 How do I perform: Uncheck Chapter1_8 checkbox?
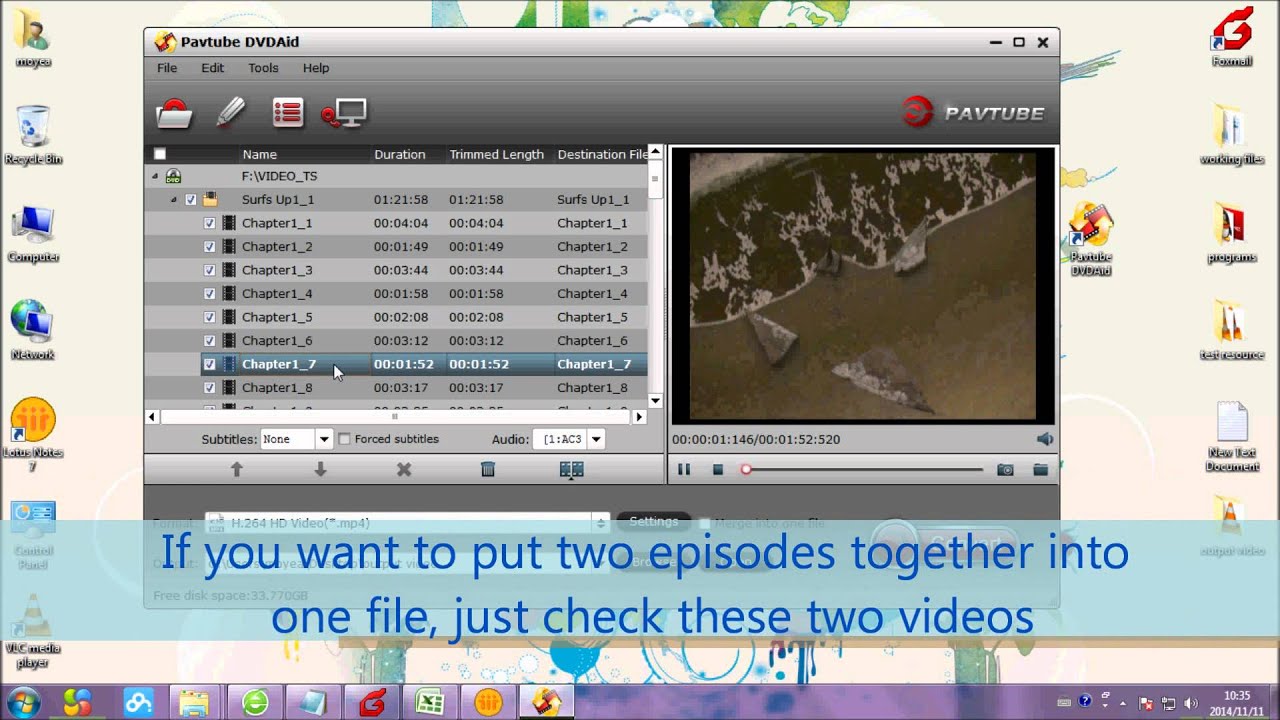pos(209,387)
